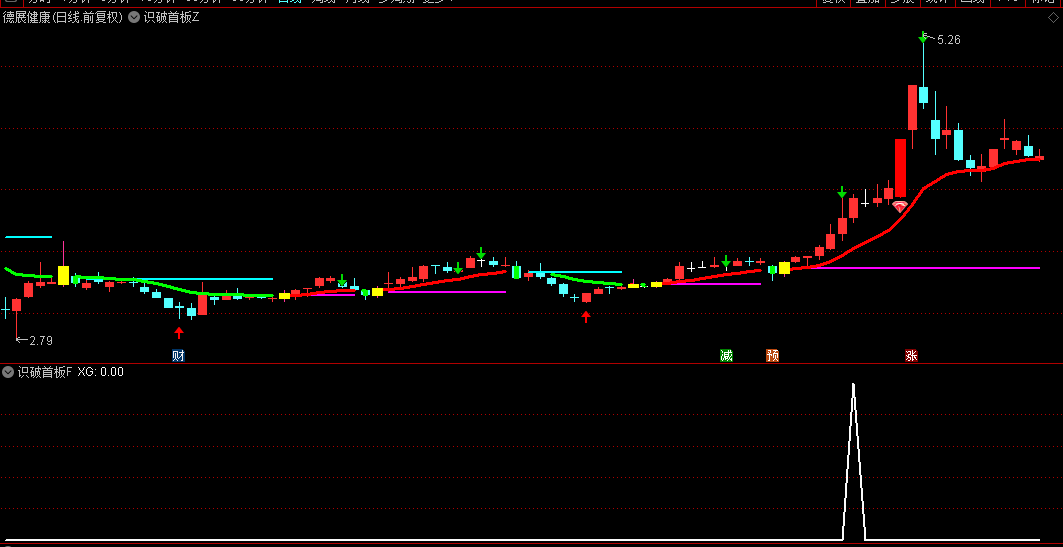Click the 识破首板Z indicator name
1063x547 pixels.
172,18
